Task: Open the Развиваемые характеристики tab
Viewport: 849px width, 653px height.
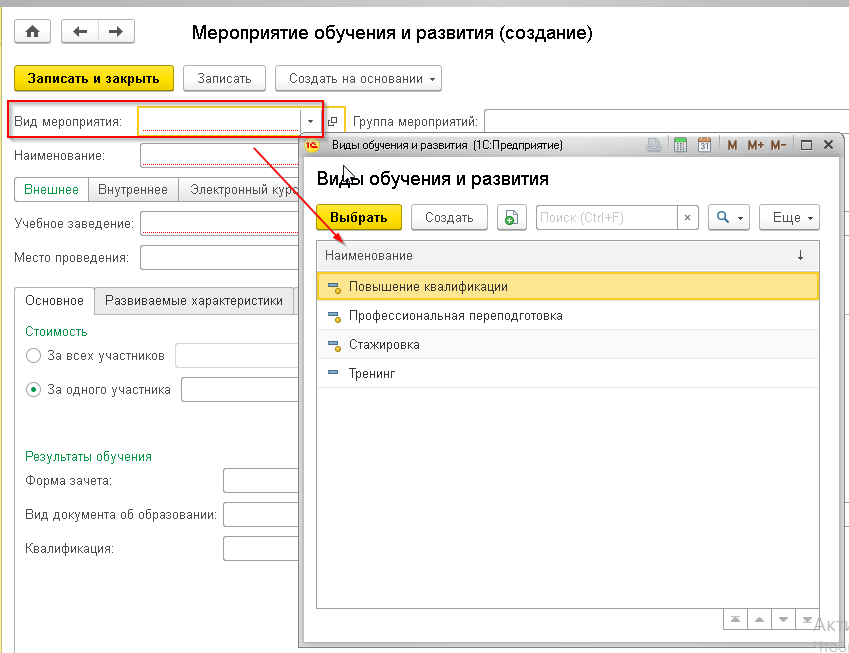Action: pos(194,300)
